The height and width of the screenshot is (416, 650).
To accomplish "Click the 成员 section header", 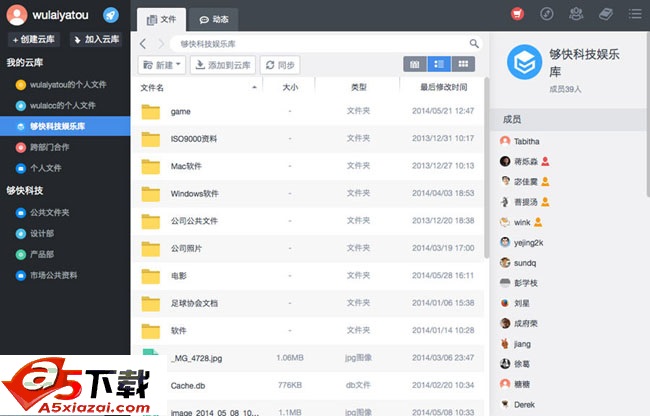I will point(568,120).
